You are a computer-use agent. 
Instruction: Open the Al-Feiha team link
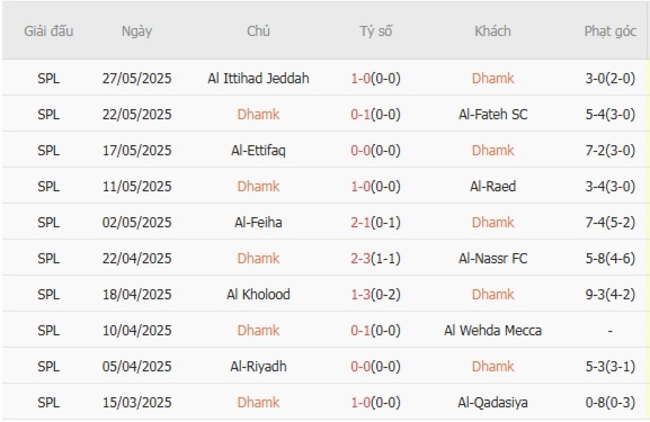[x=258, y=222]
